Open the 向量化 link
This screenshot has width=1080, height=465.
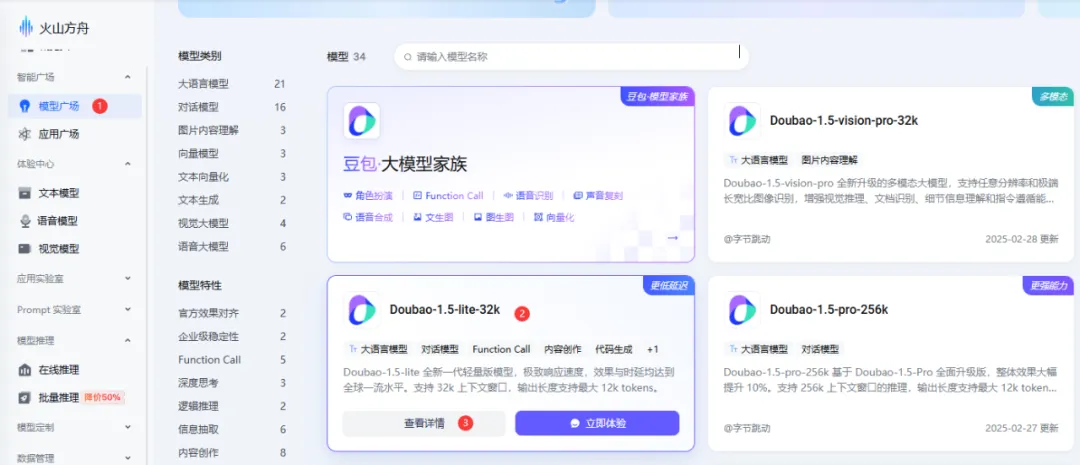click(554, 217)
